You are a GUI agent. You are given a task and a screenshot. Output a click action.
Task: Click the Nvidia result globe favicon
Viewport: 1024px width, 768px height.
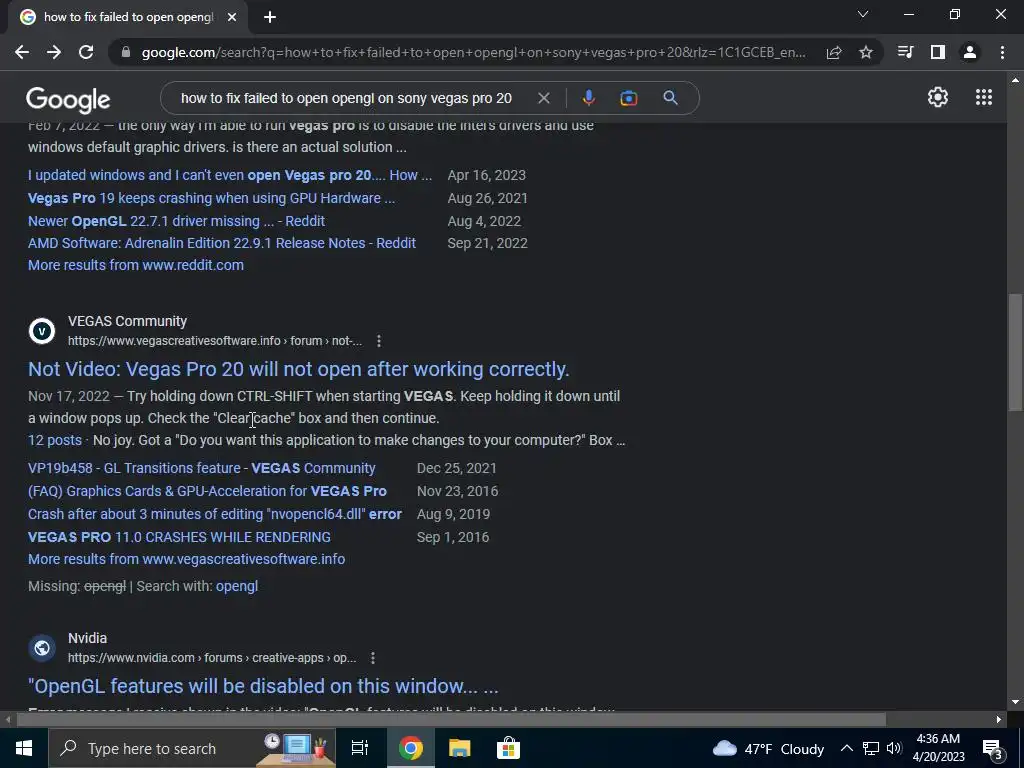pos(42,648)
